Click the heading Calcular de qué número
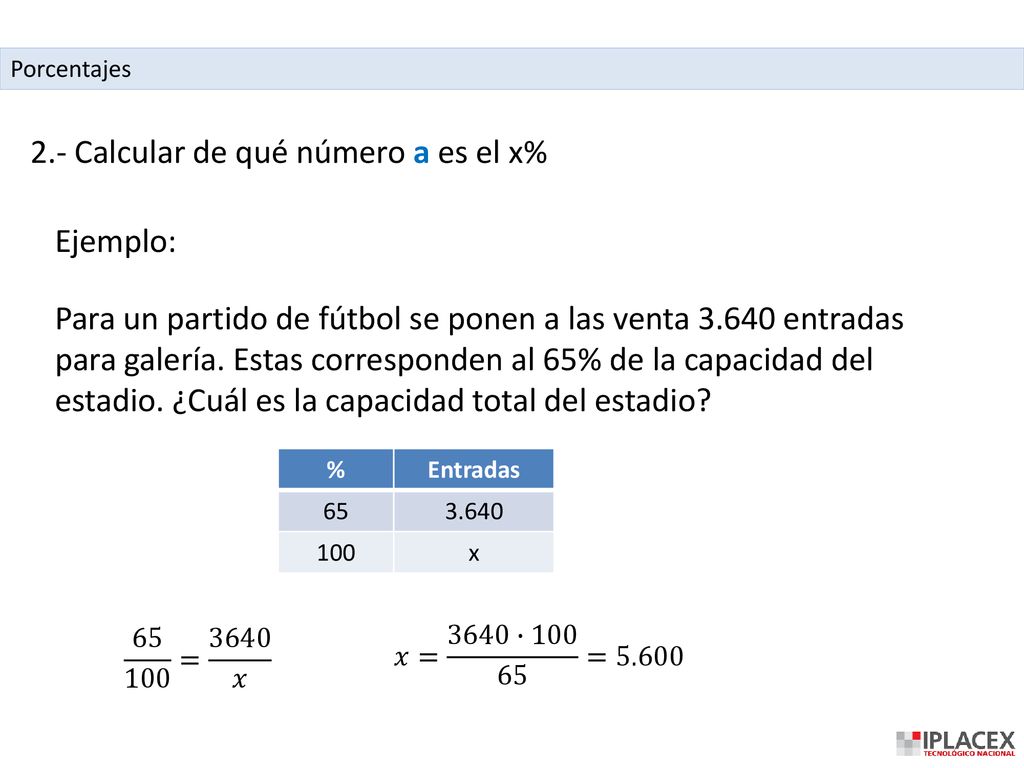This screenshot has width=1024, height=768. coord(240,153)
